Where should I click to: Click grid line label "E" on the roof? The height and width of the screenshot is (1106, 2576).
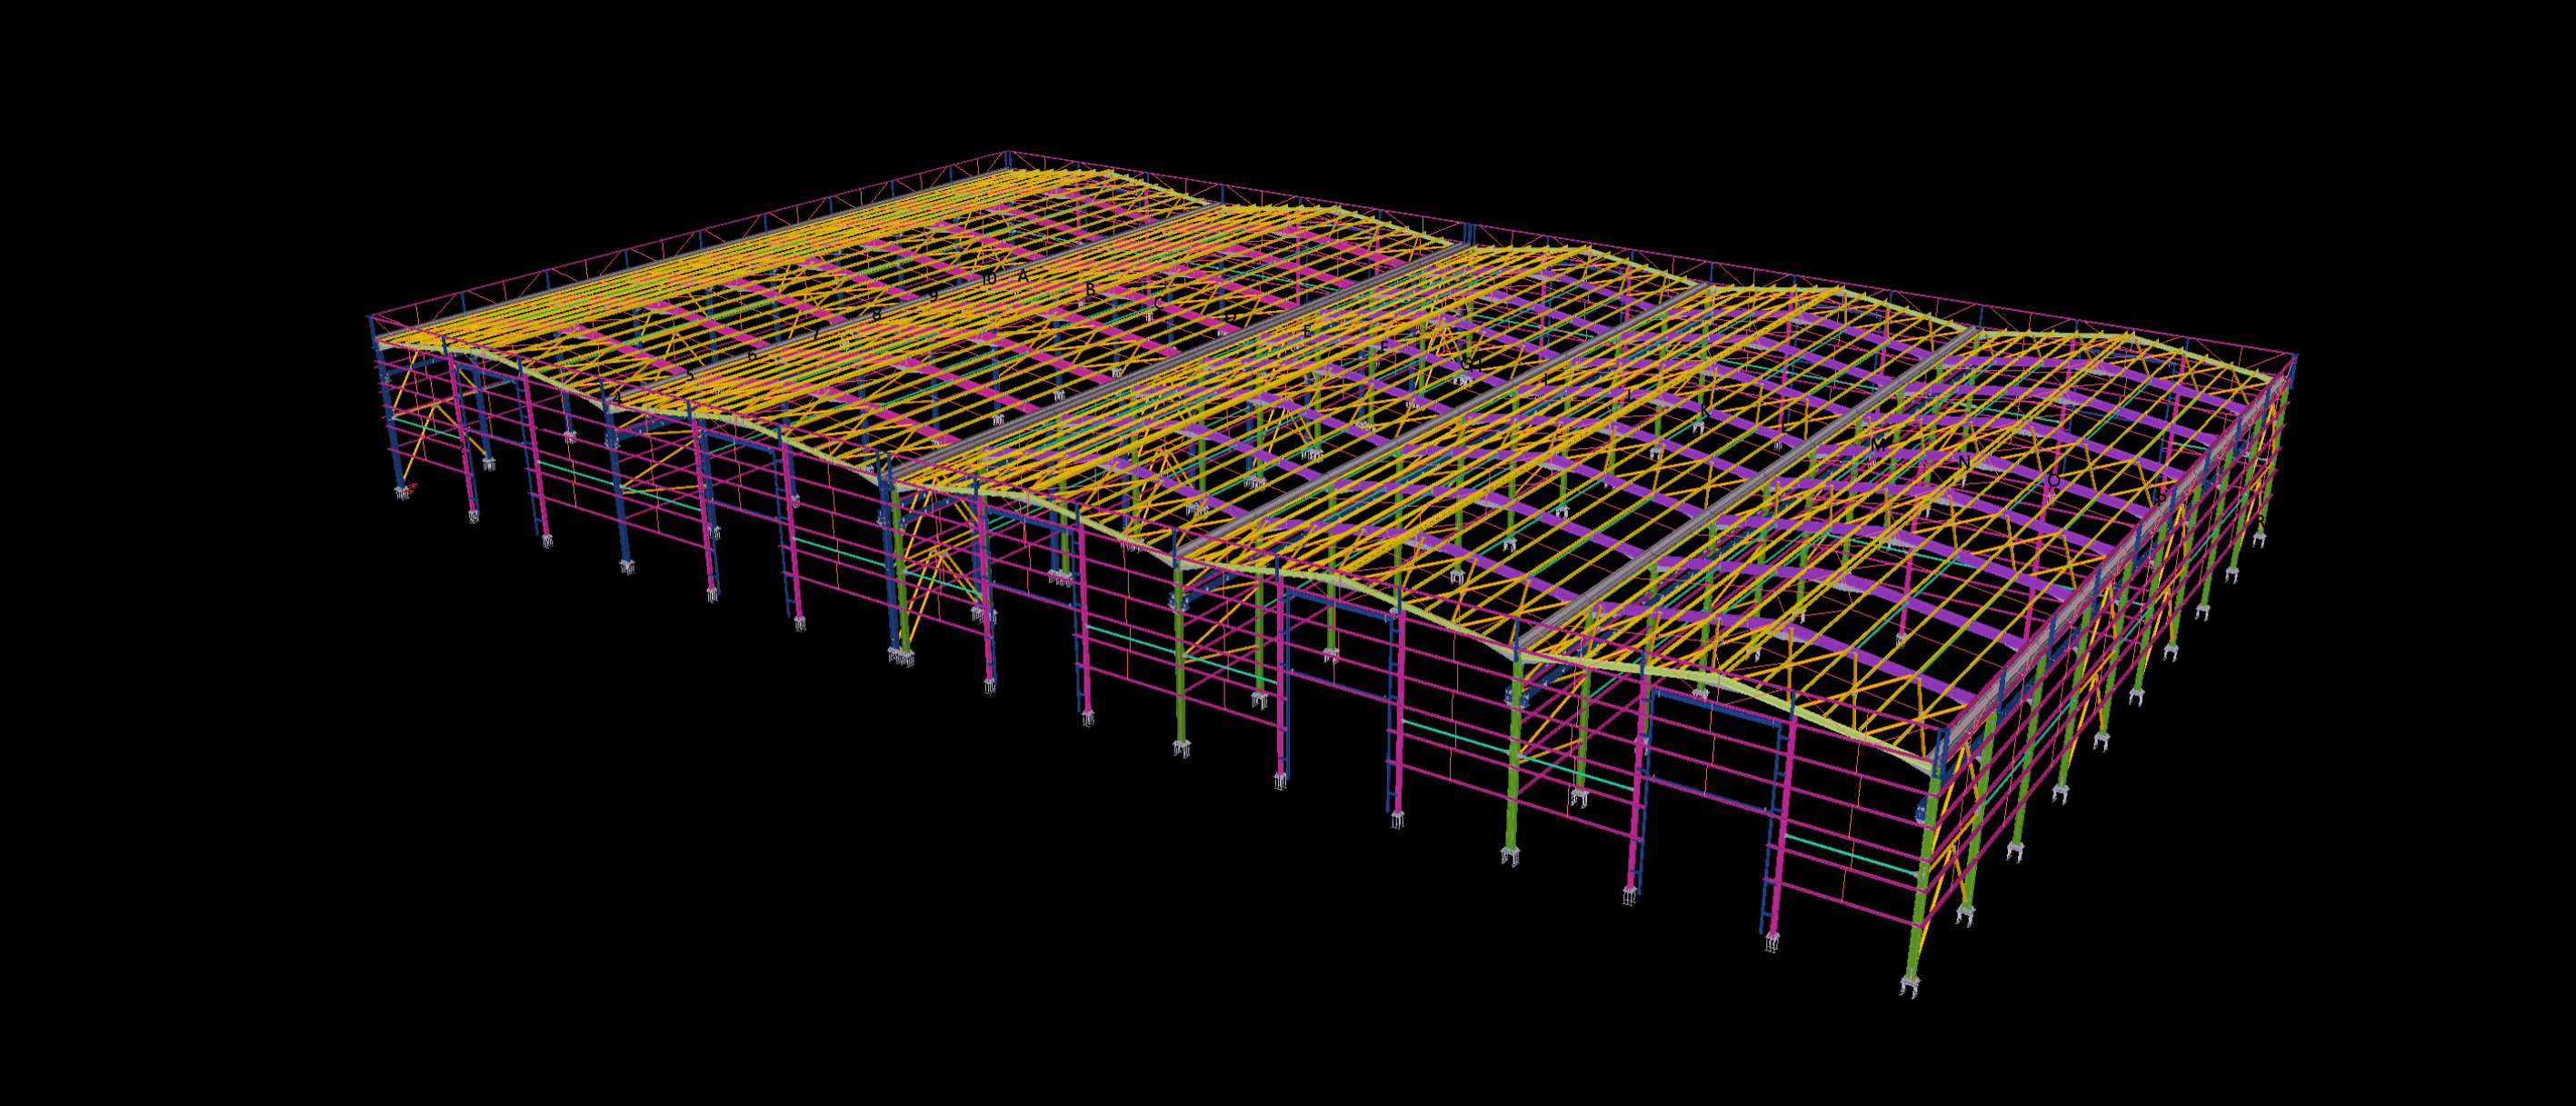(x=1307, y=331)
